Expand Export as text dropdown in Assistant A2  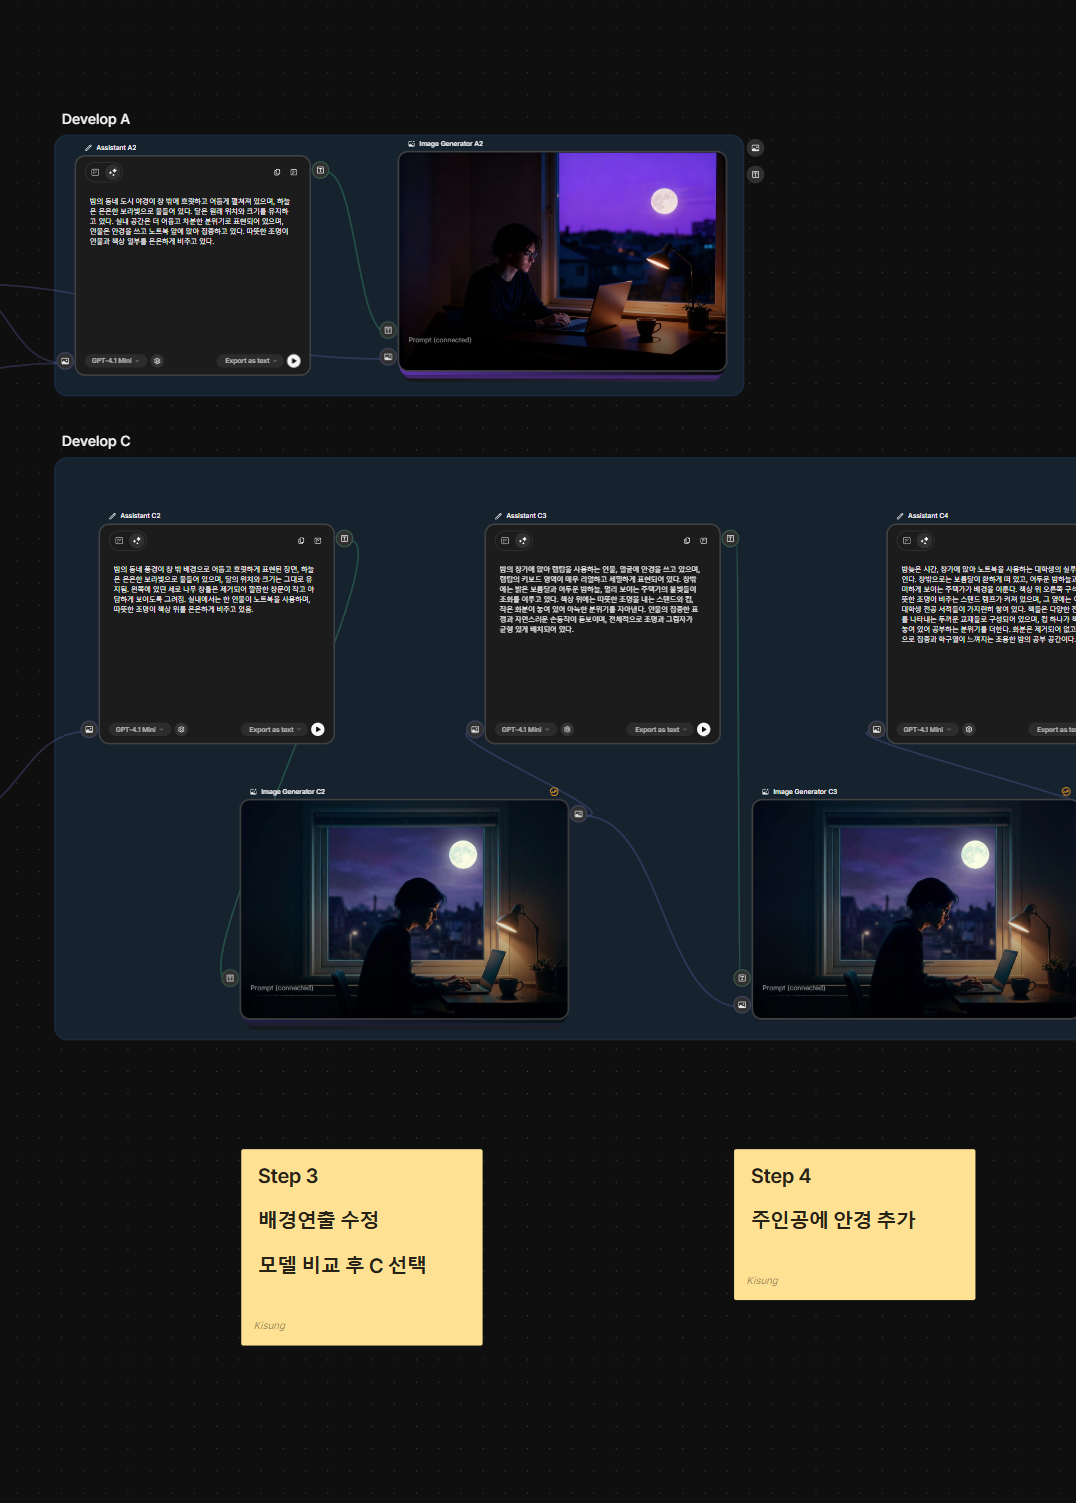pos(251,361)
